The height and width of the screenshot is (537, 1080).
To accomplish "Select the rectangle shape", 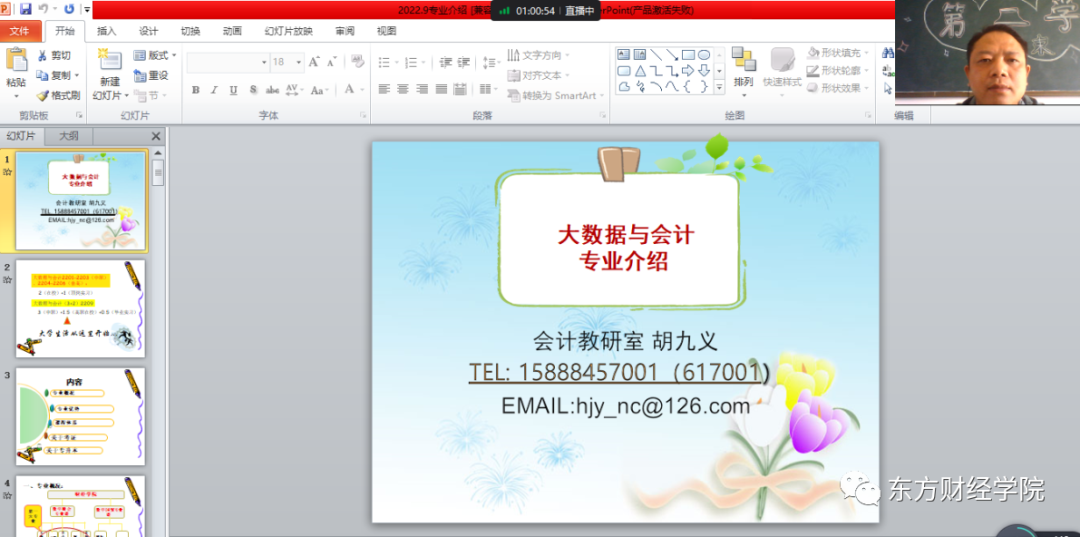I will click(x=688, y=54).
